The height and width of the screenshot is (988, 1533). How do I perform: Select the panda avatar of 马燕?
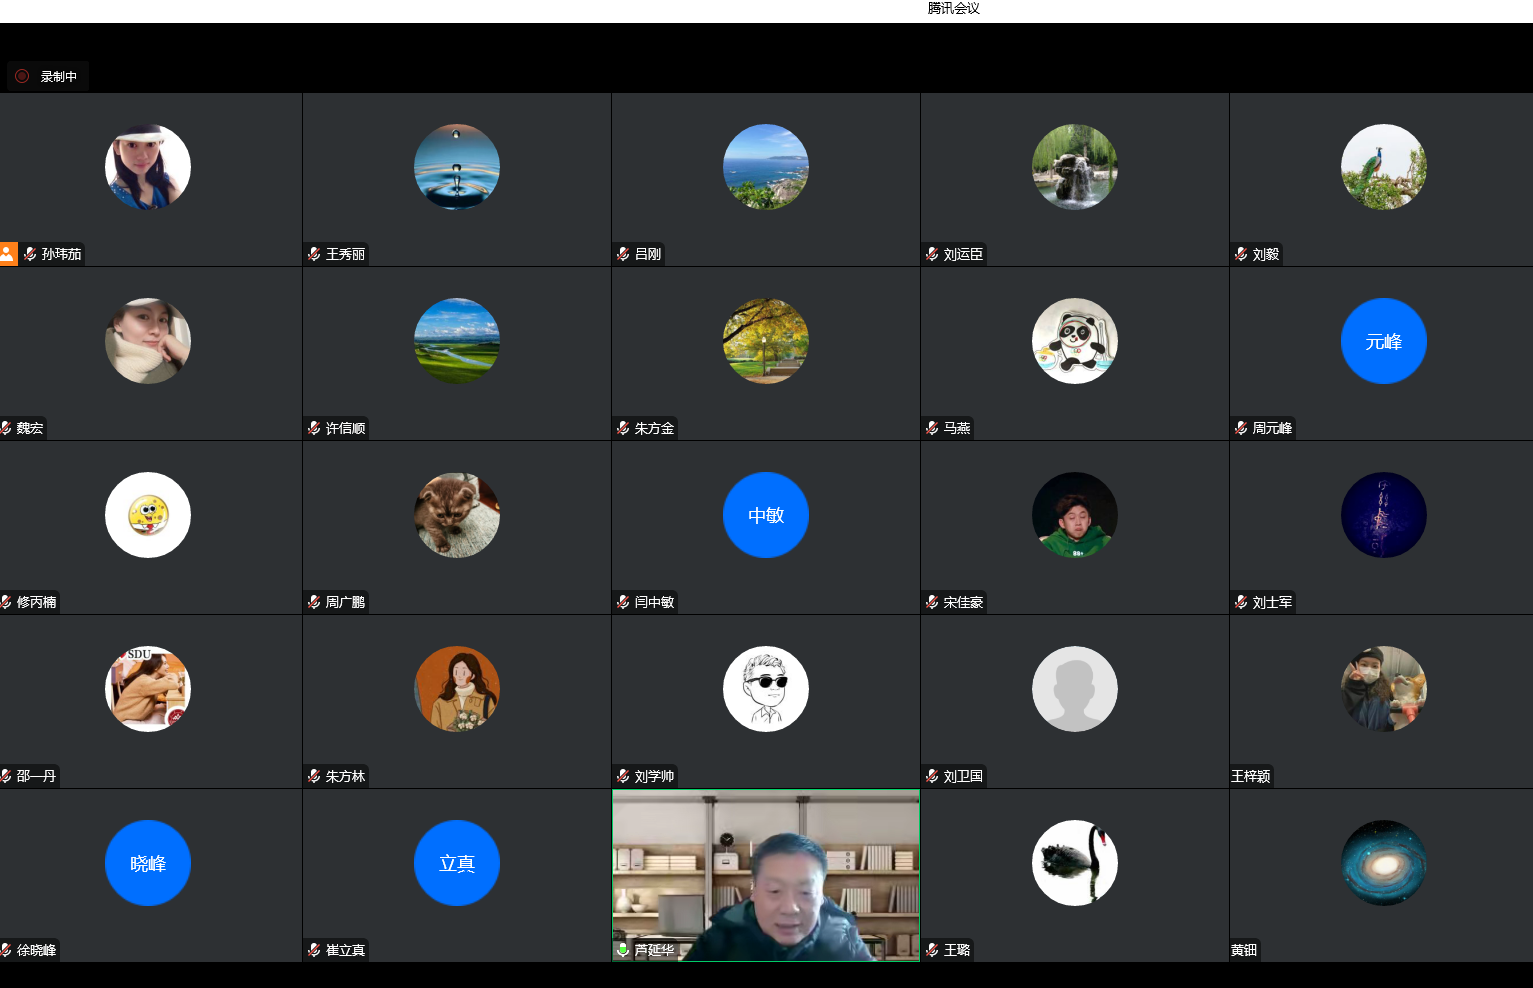click(1074, 341)
